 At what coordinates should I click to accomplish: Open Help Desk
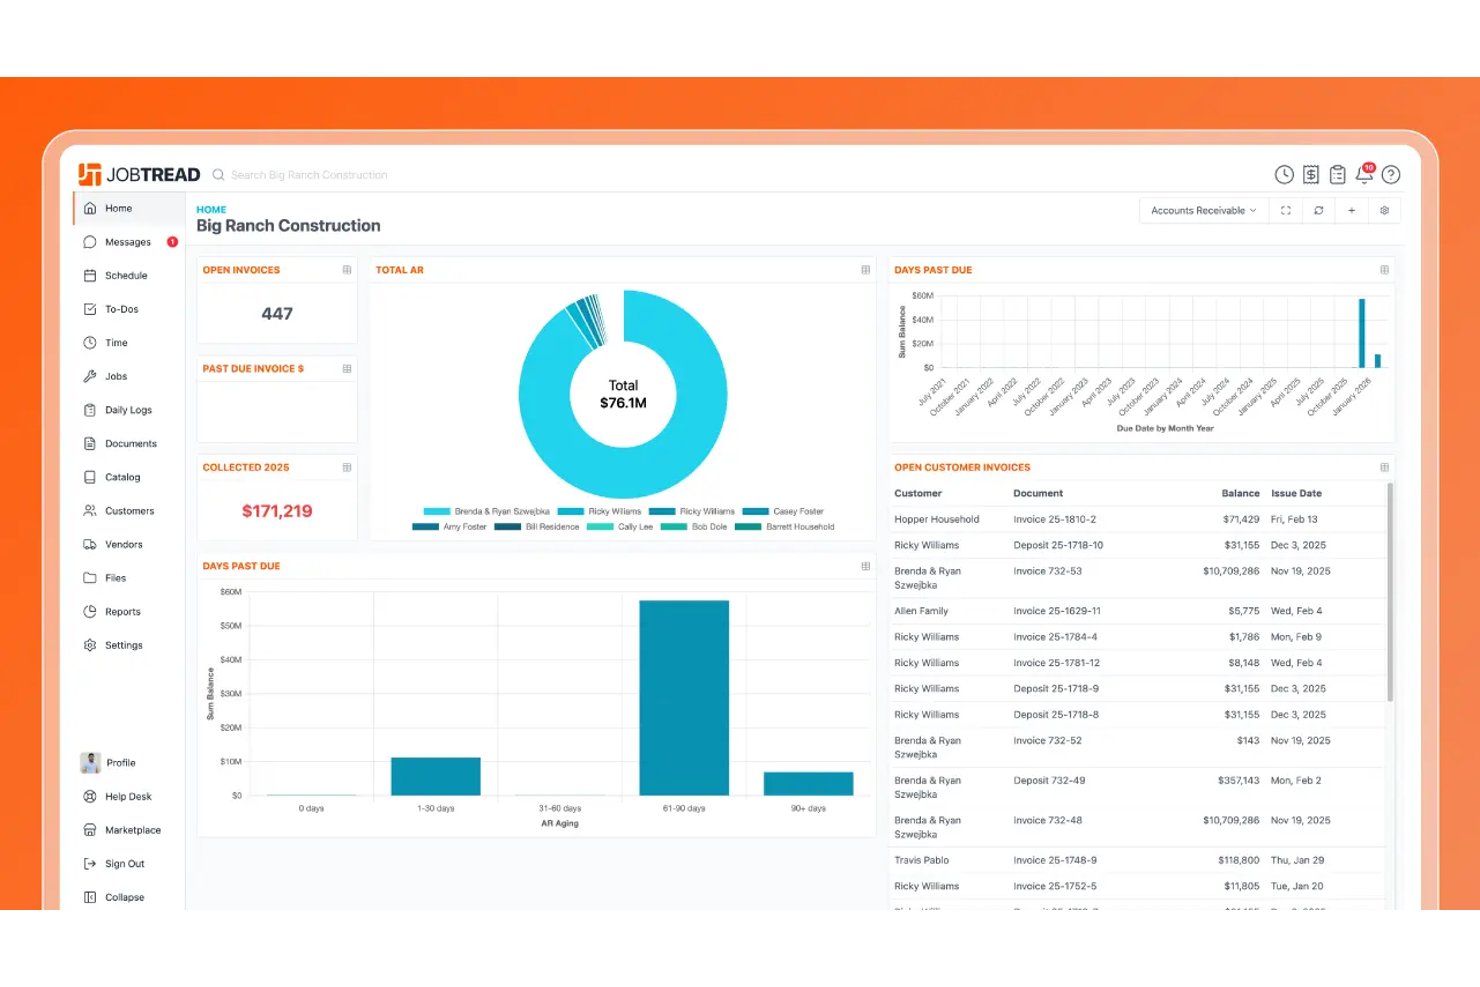(x=128, y=797)
